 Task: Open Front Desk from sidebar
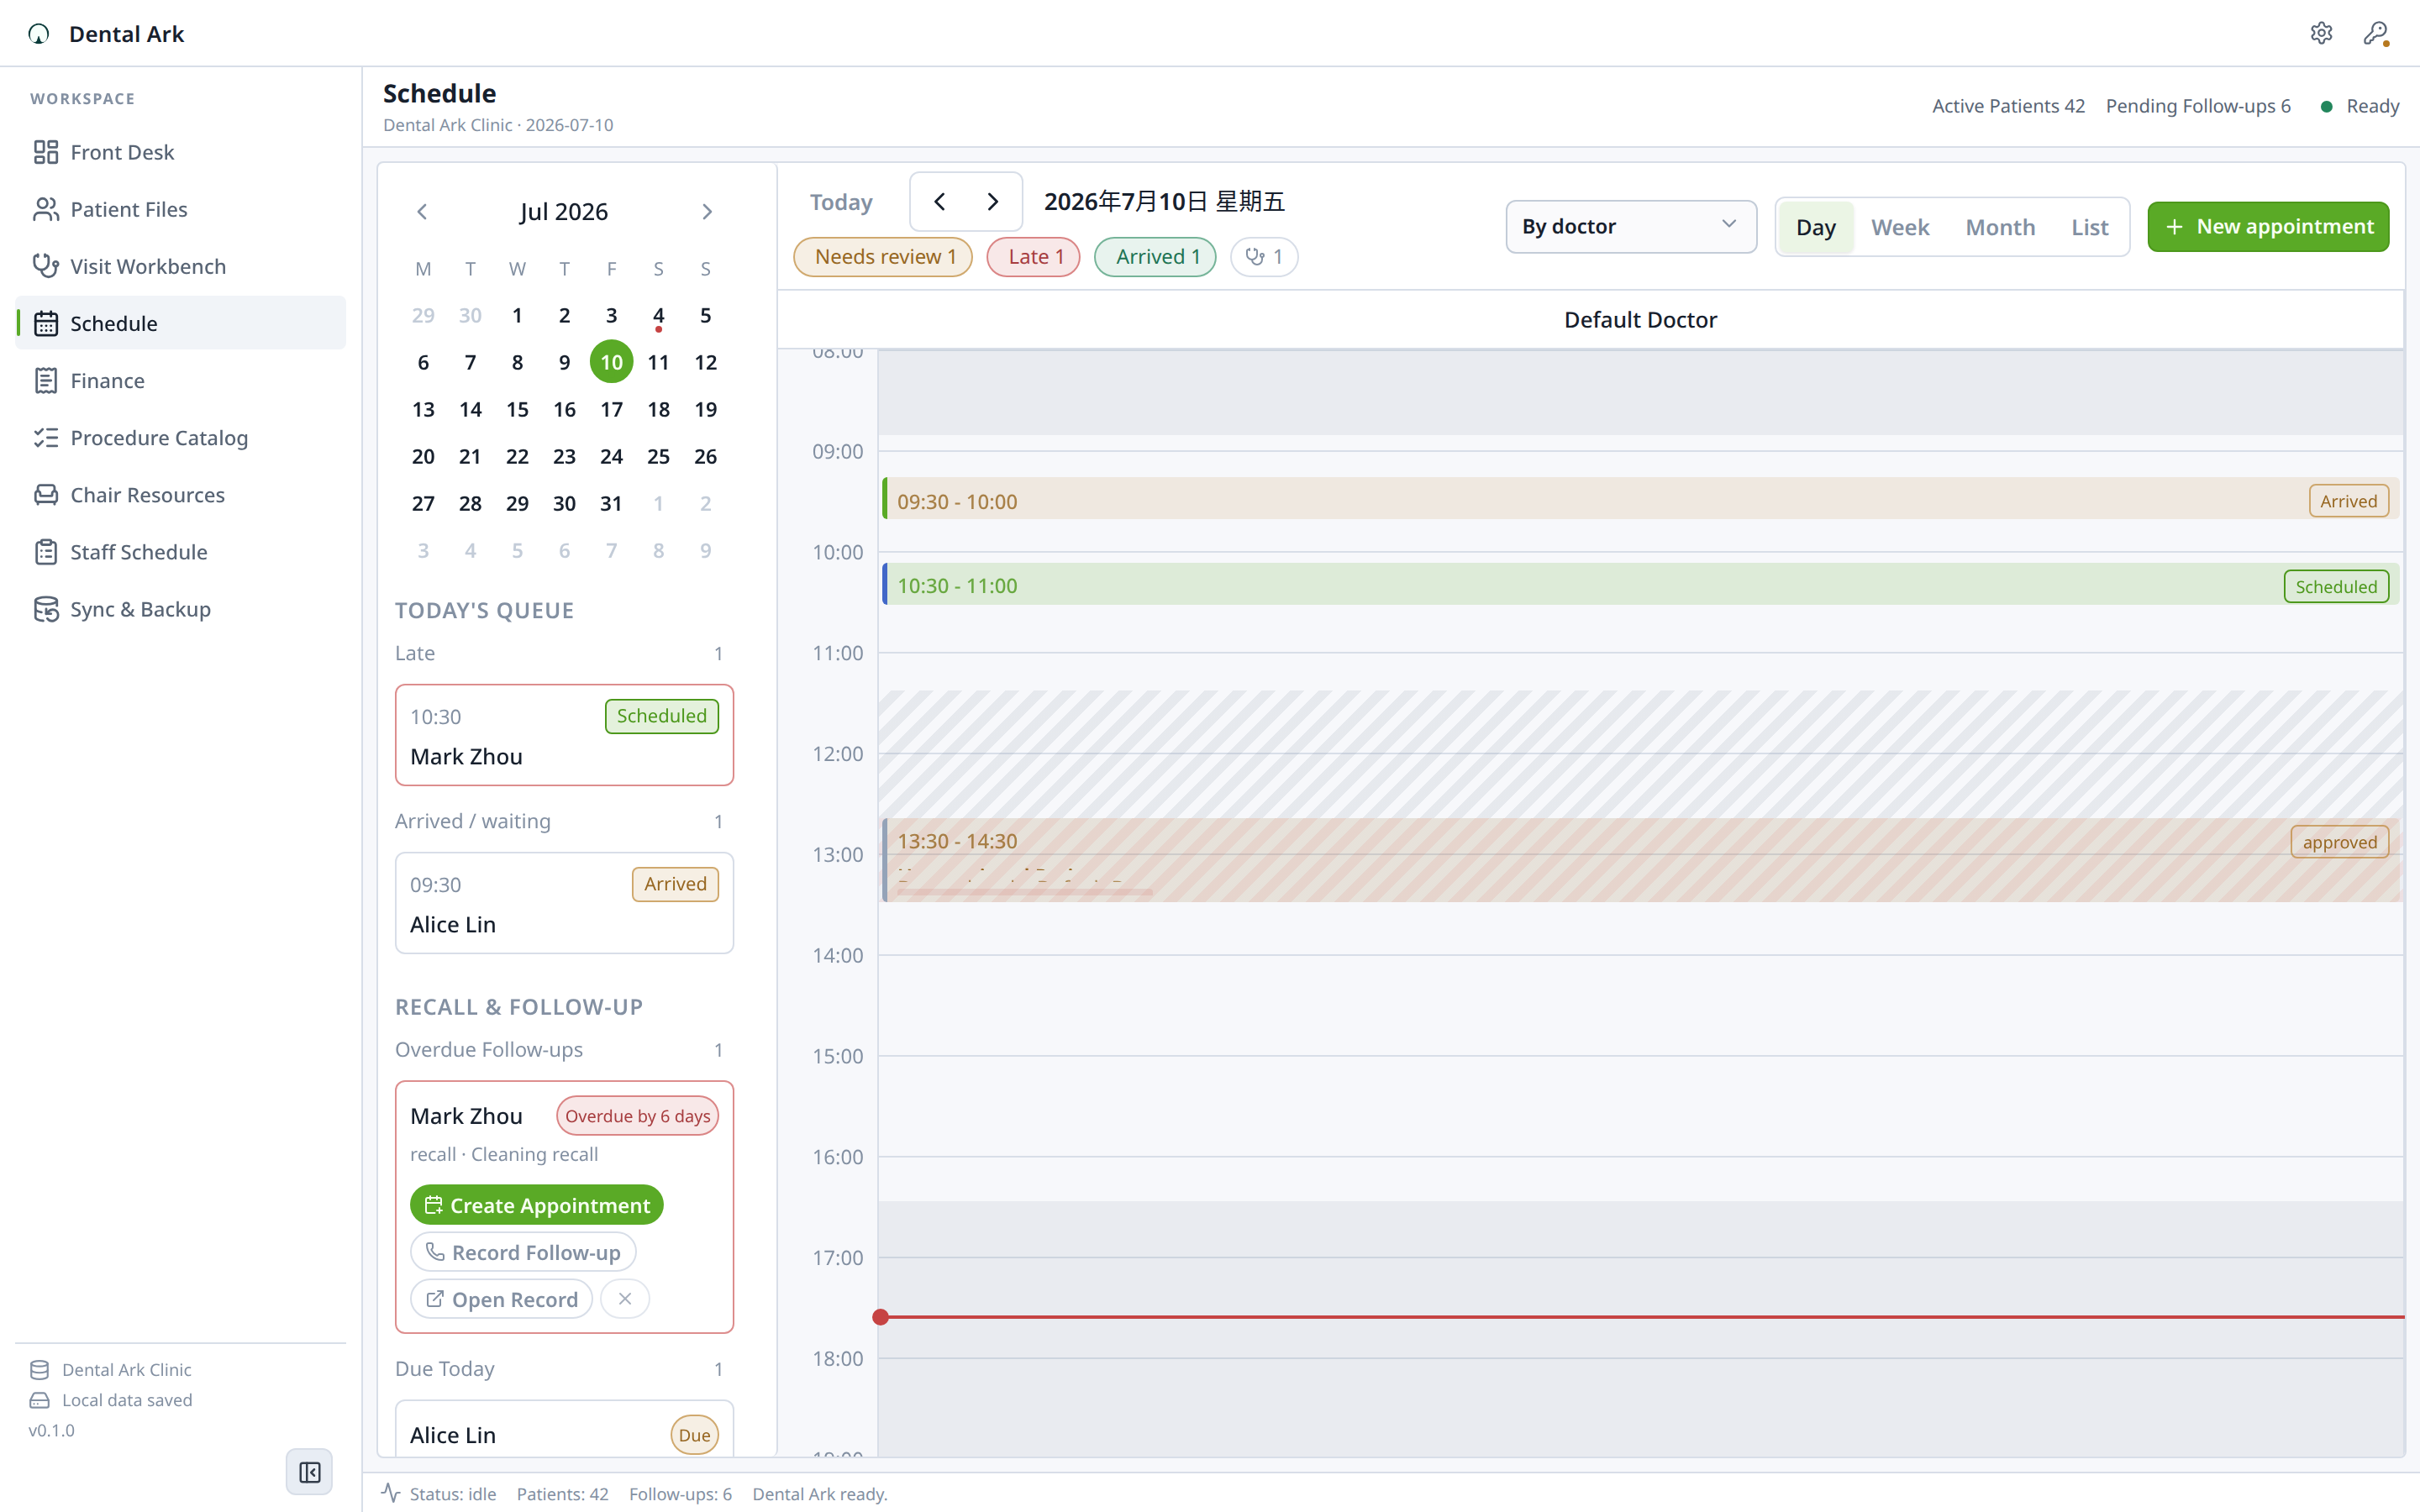click(180, 152)
